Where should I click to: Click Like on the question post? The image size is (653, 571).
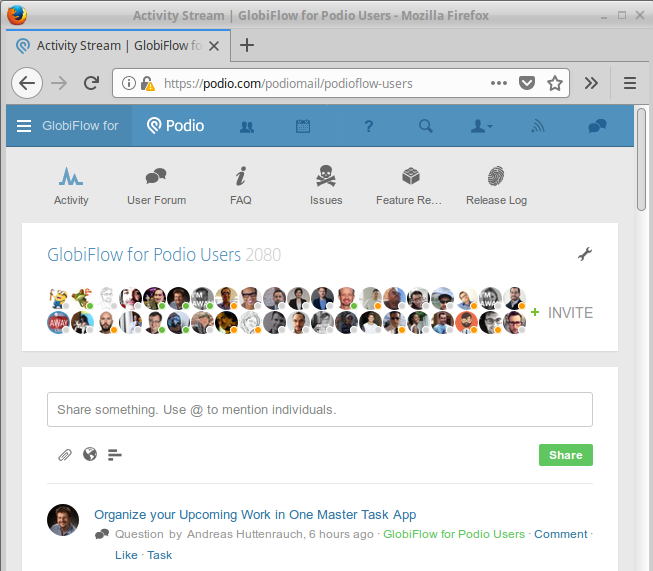(x=126, y=555)
